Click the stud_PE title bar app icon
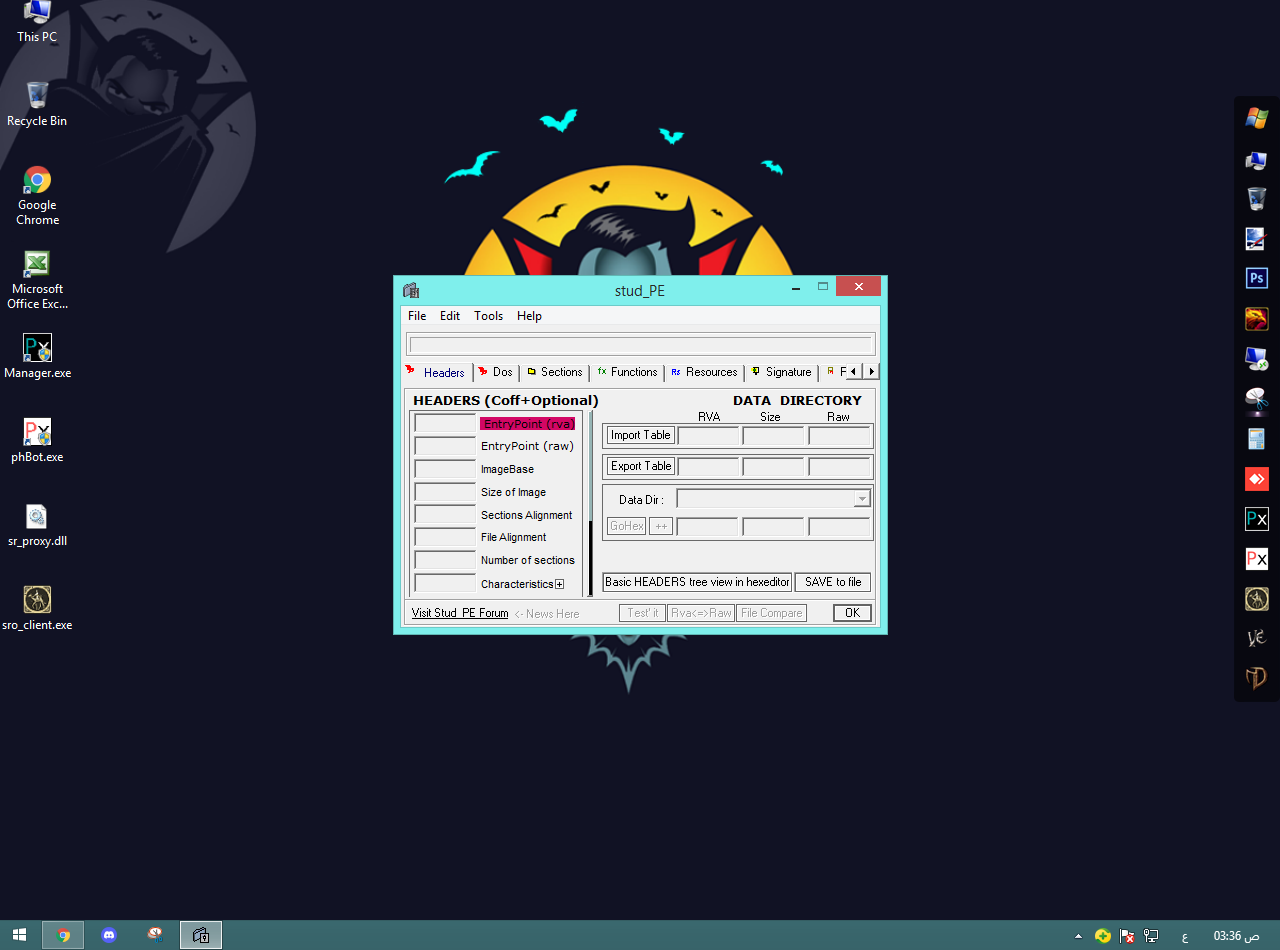 click(x=410, y=291)
